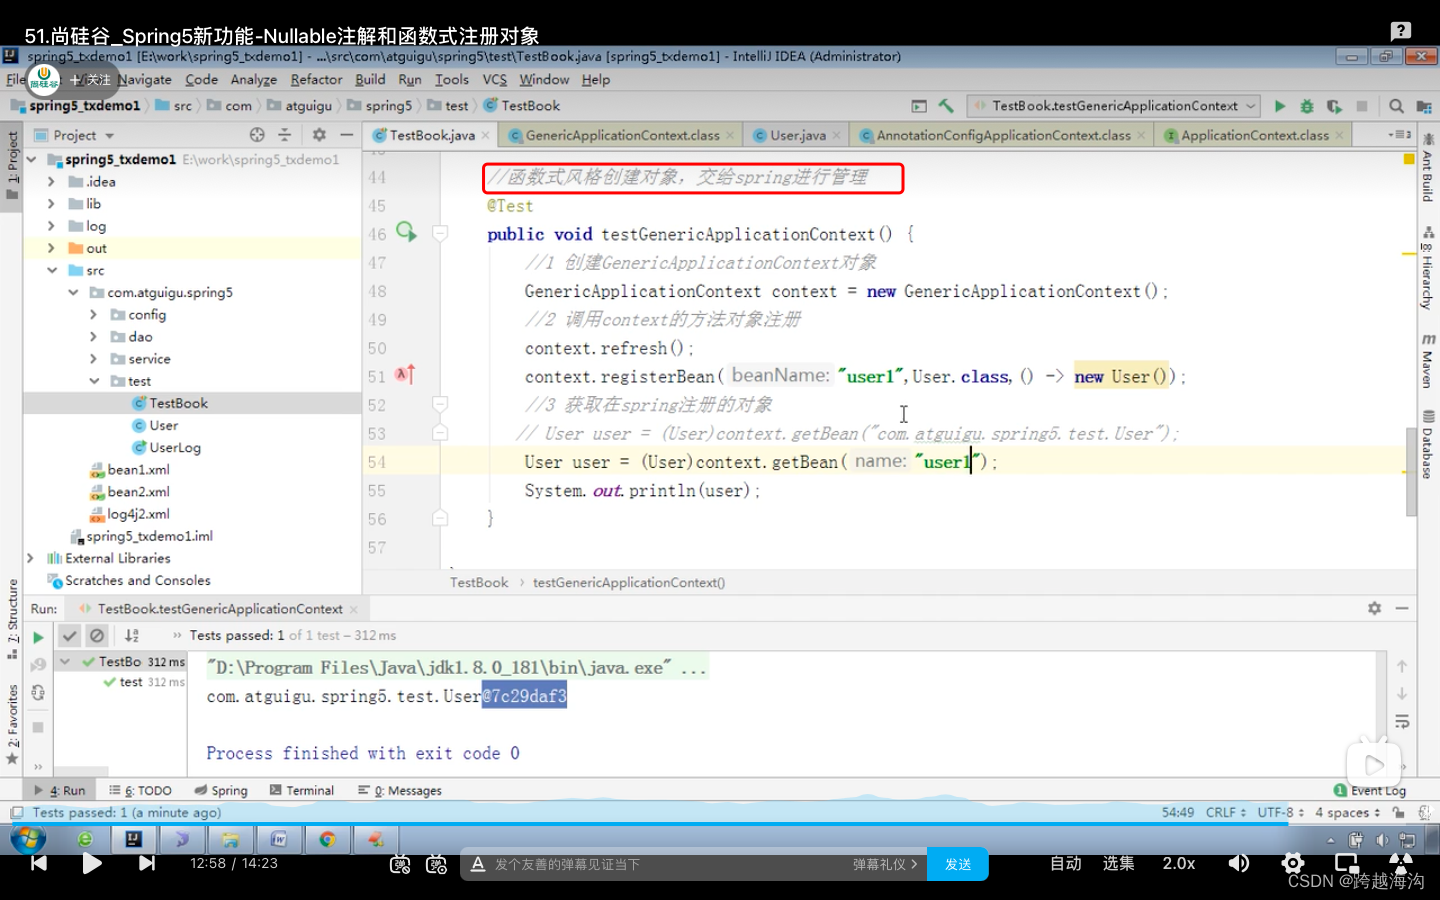Expand the config package

tap(93, 315)
